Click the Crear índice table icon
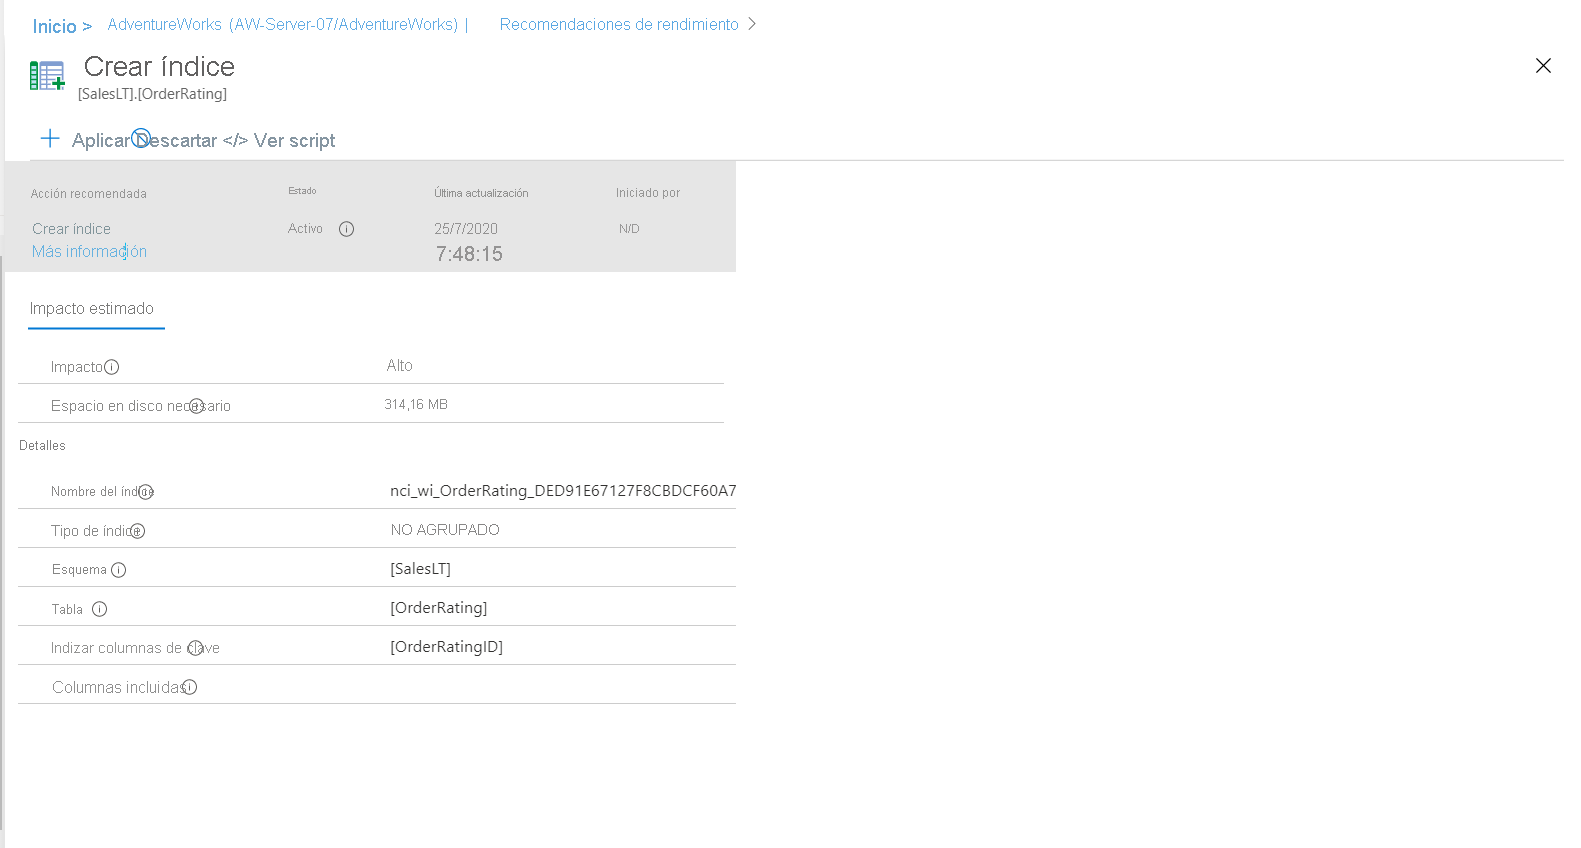Screen dimensions: 1581x848 47,75
